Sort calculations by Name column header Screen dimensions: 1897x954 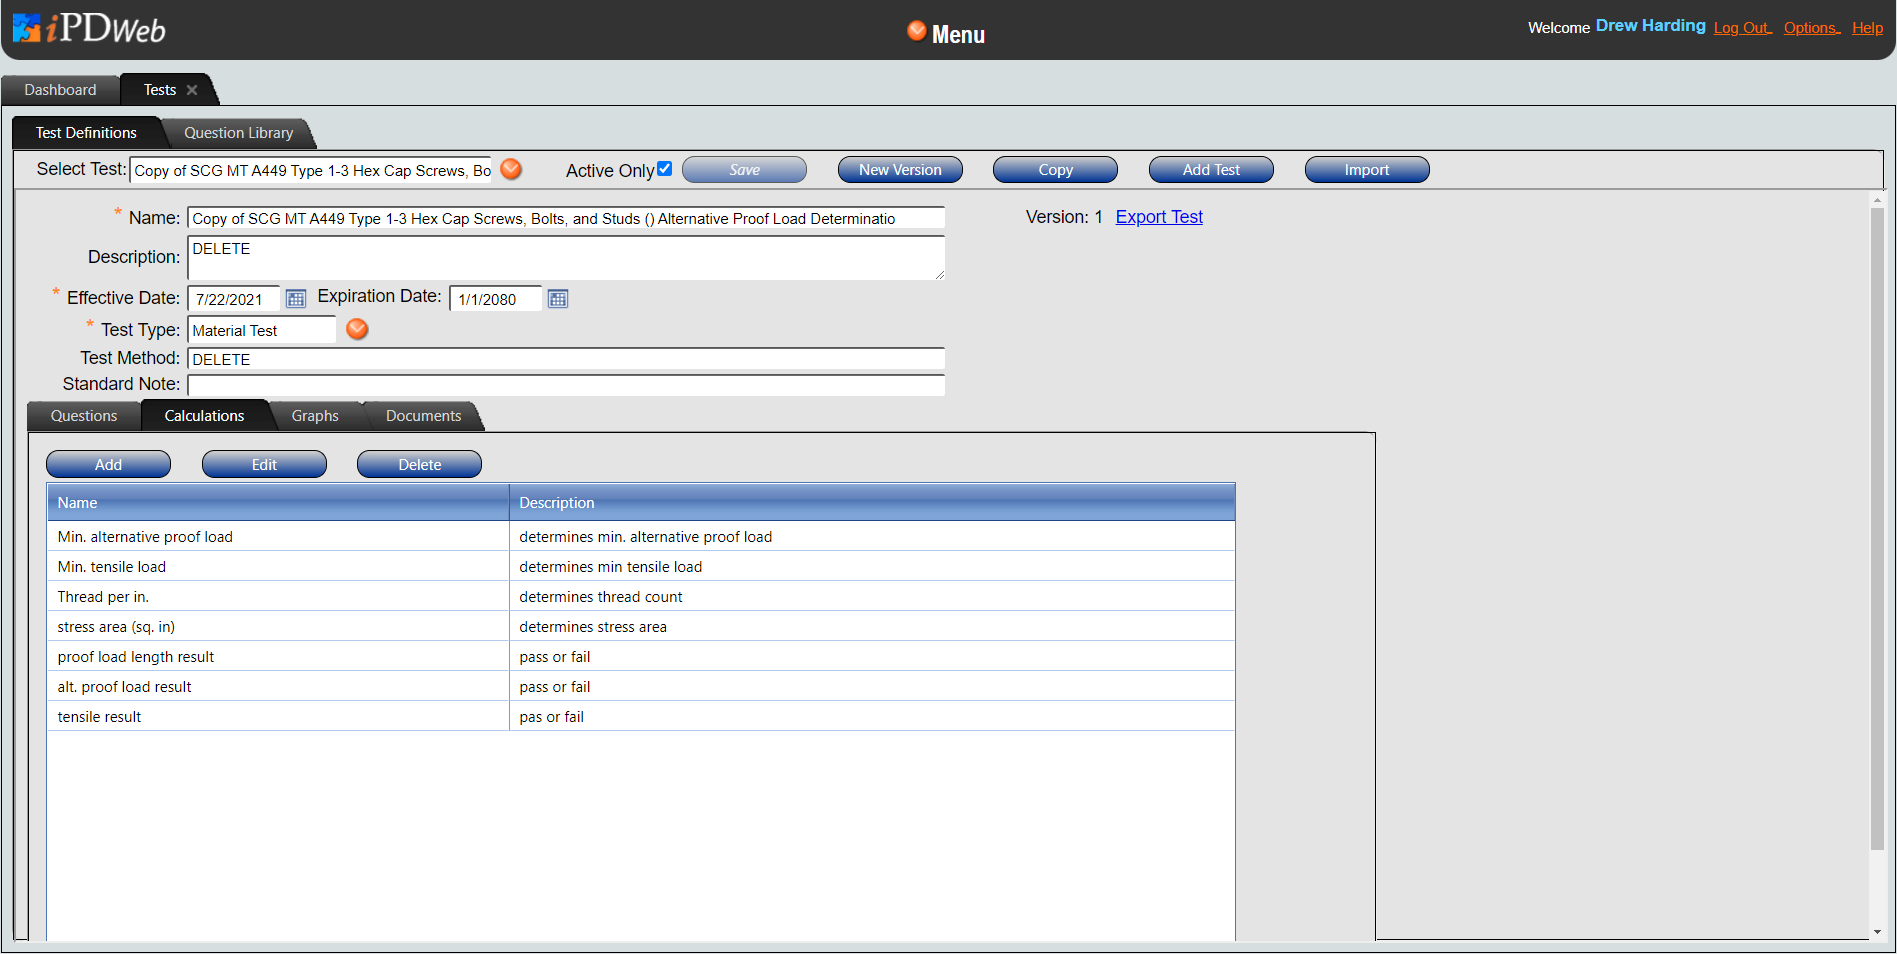point(78,503)
